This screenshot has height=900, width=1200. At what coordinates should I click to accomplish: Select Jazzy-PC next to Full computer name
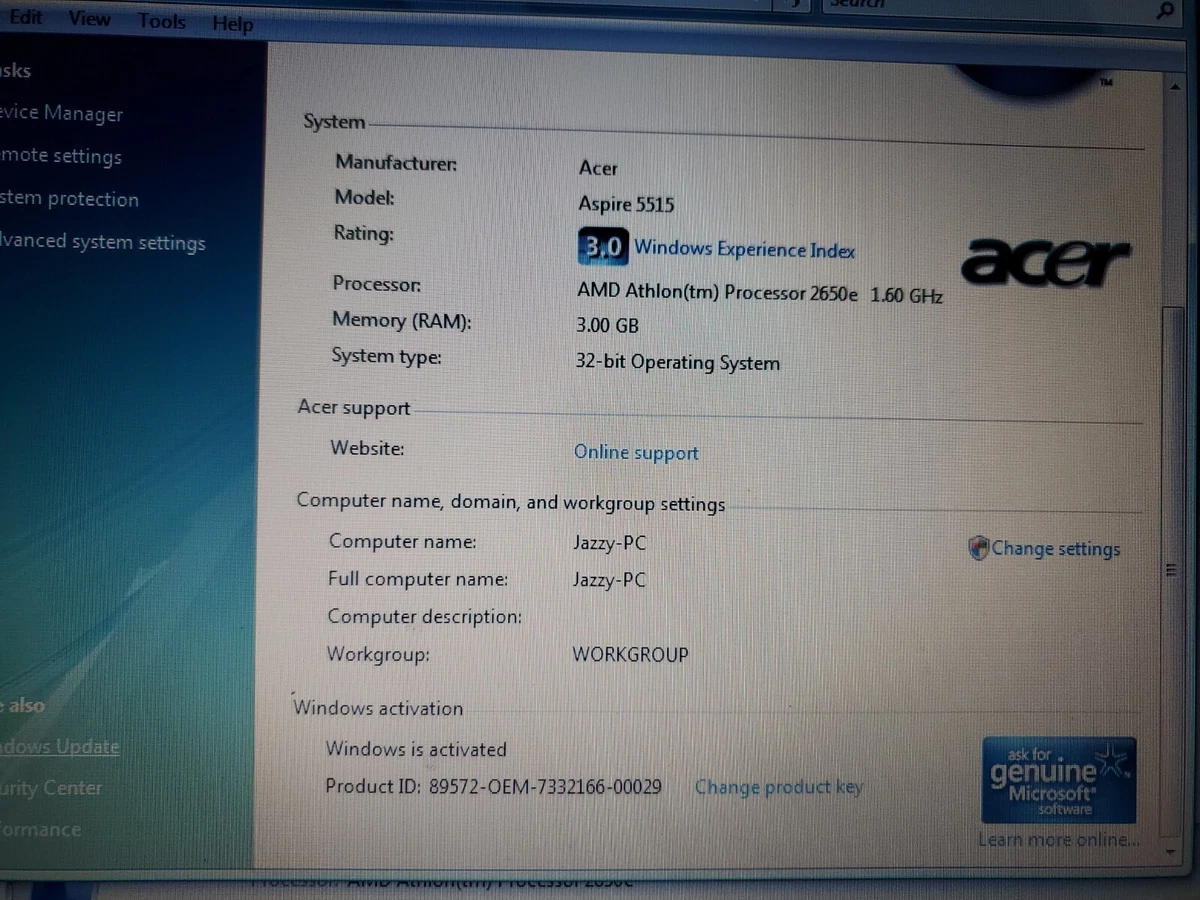[x=609, y=580]
